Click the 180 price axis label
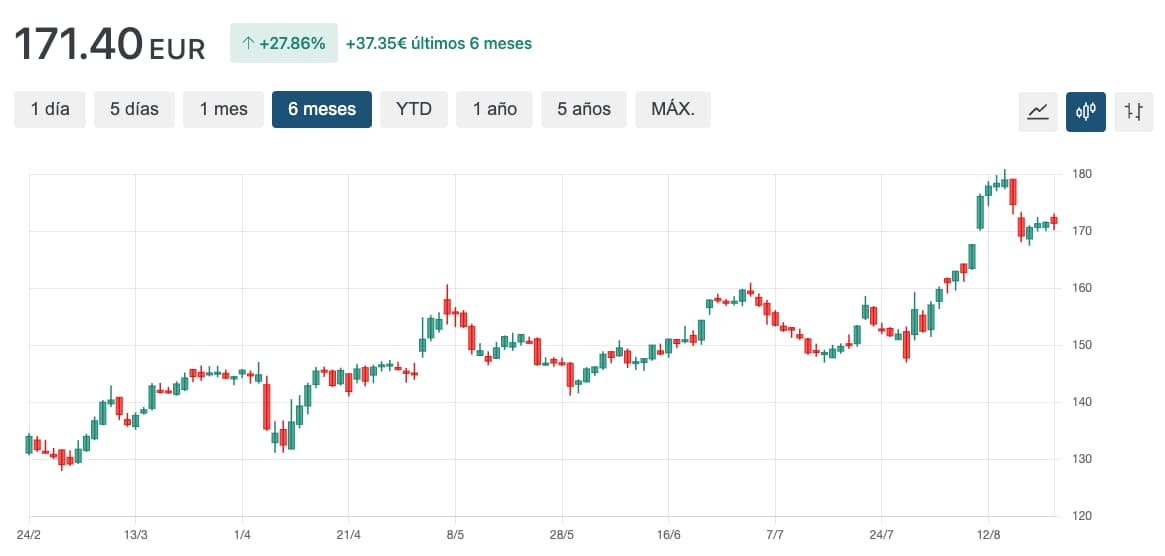The width and height of the screenshot is (1165, 556). click(1082, 174)
